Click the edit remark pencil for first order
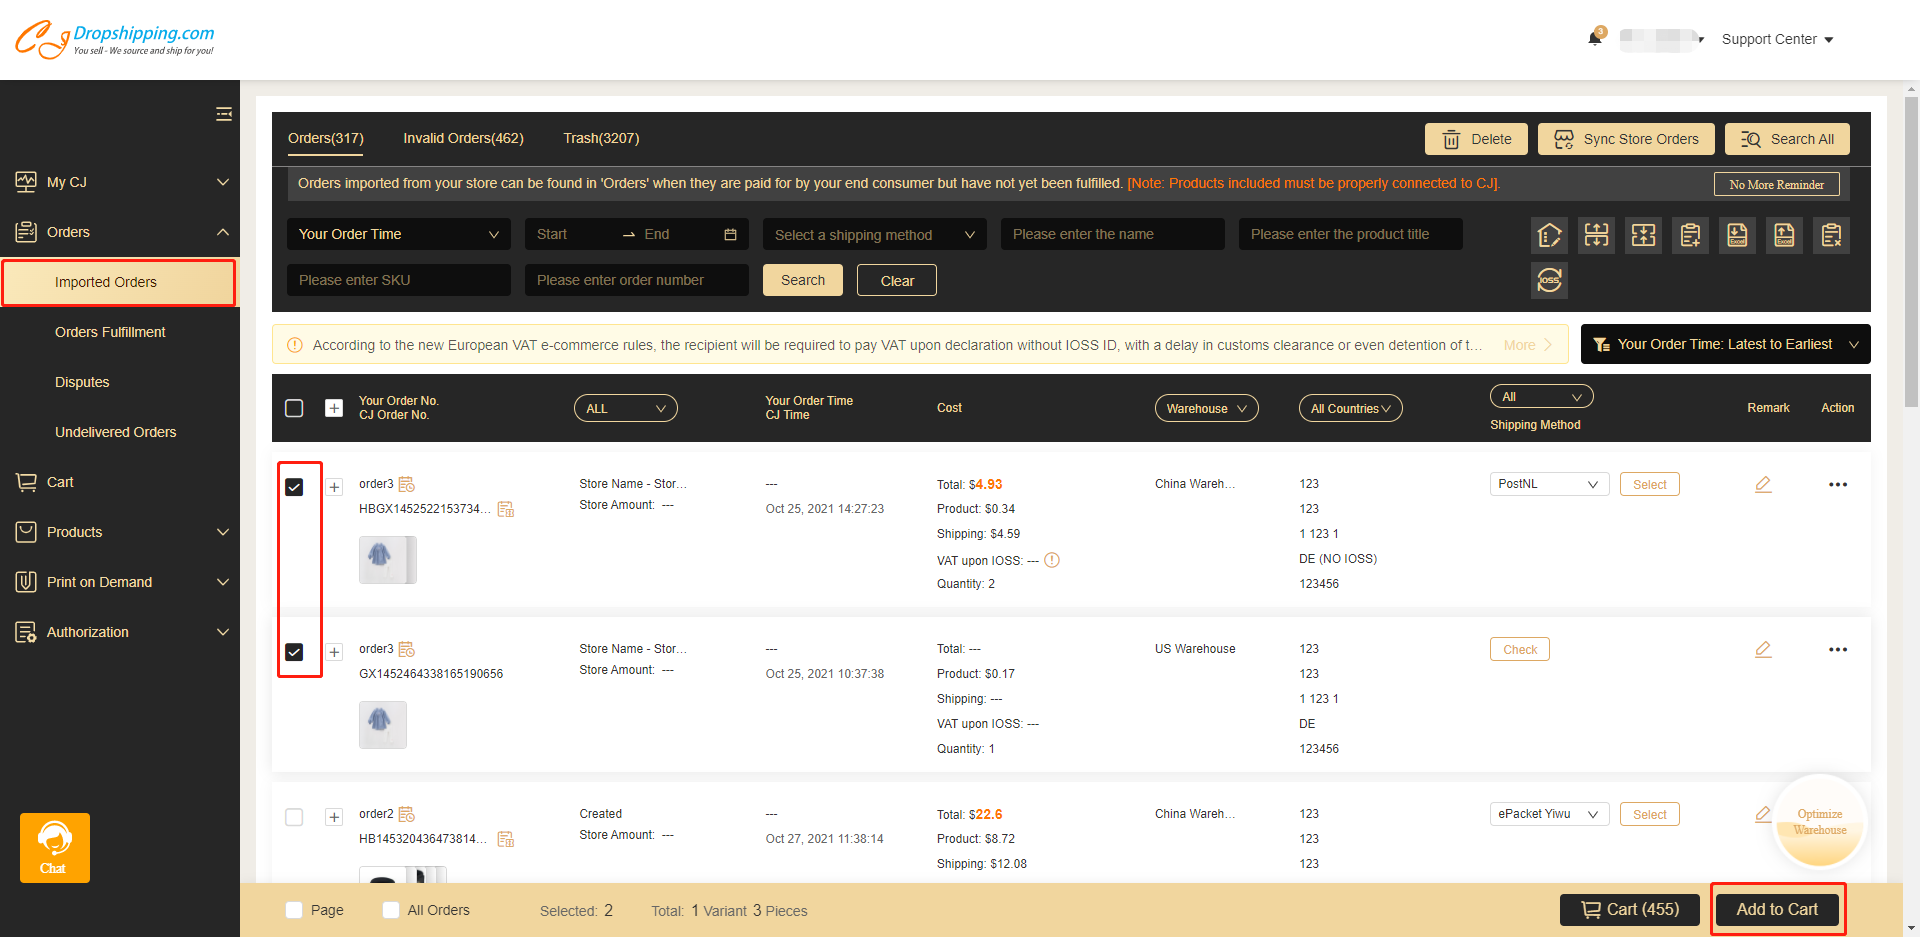This screenshot has width=1920, height=937. click(x=1763, y=484)
